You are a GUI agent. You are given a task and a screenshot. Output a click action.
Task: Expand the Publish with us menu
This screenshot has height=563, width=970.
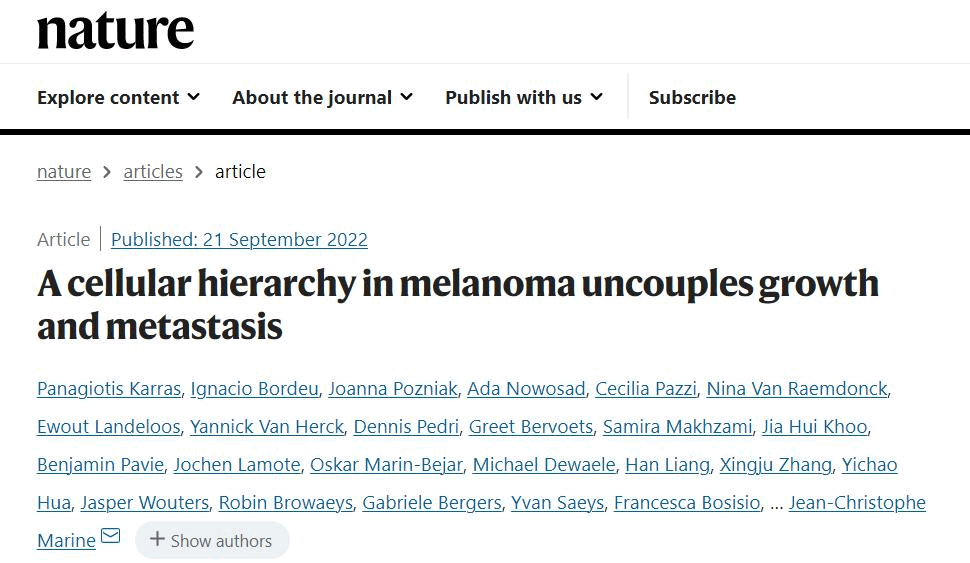pos(524,97)
